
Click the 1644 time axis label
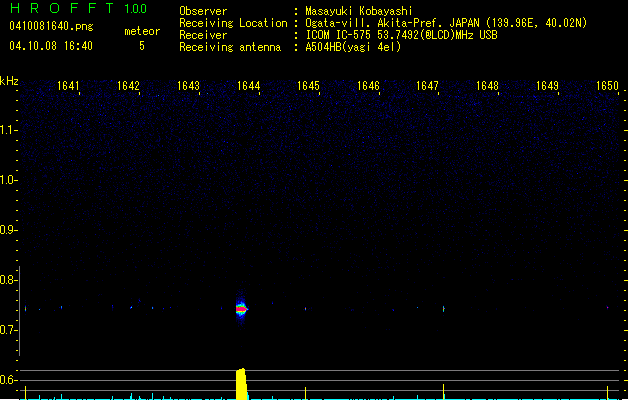(x=248, y=86)
